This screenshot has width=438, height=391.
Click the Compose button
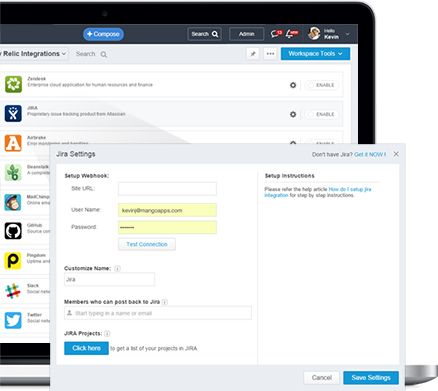[x=103, y=34]
